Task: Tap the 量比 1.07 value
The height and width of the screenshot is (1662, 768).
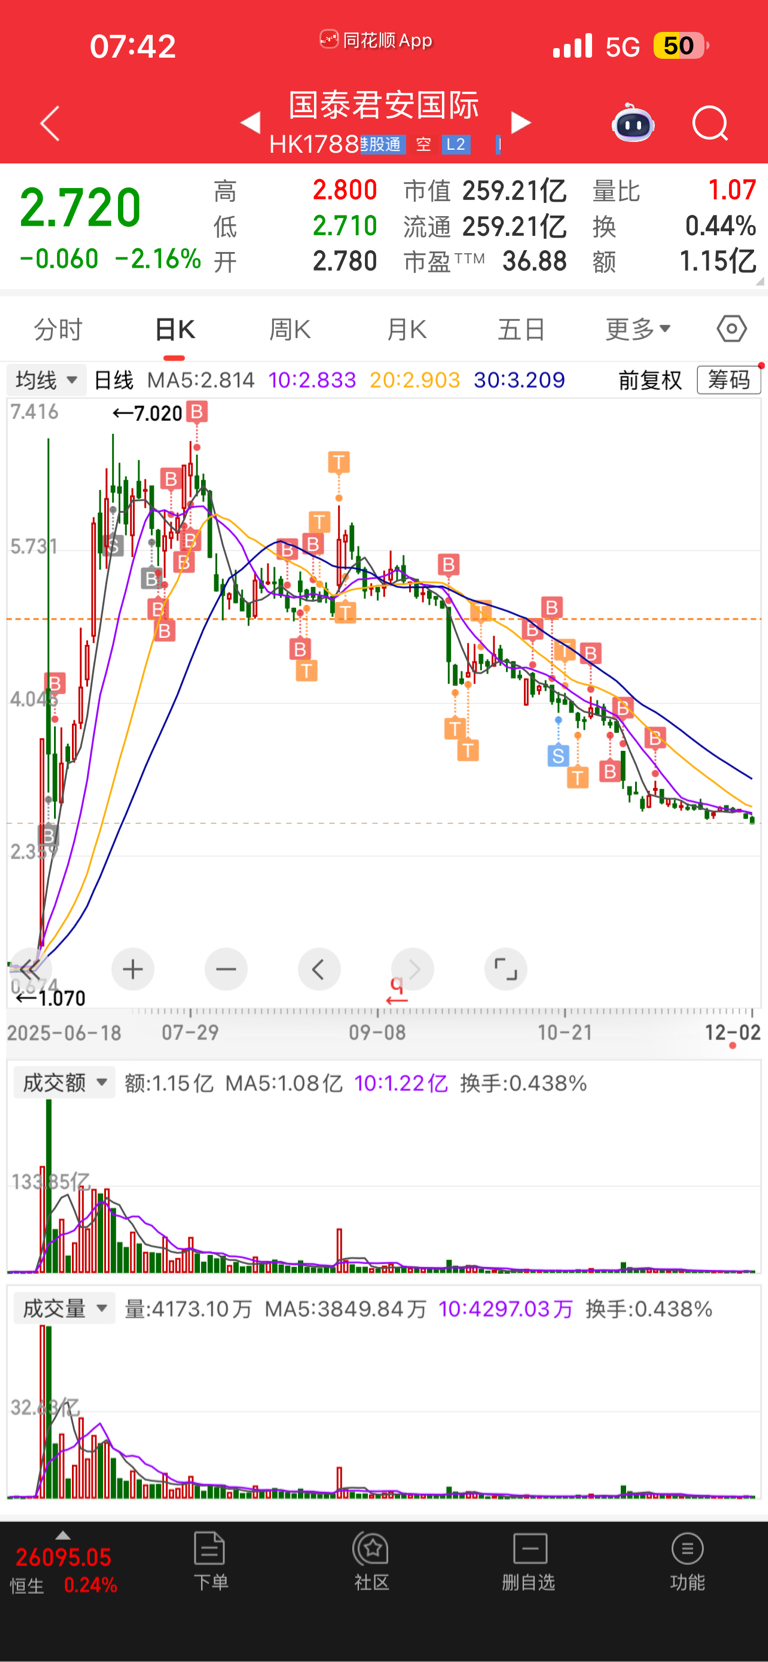Action: coord(732,191)
